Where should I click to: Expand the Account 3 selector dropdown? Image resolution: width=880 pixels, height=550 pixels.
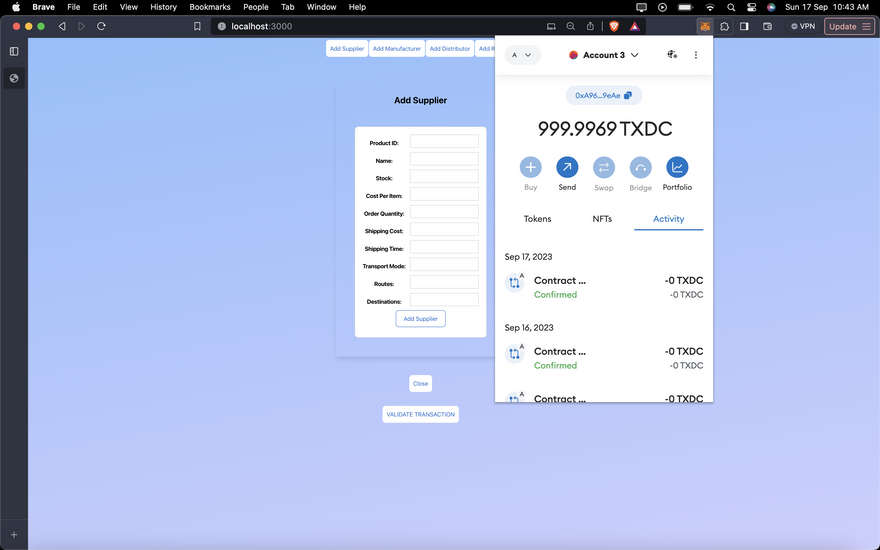pos(604,55)
